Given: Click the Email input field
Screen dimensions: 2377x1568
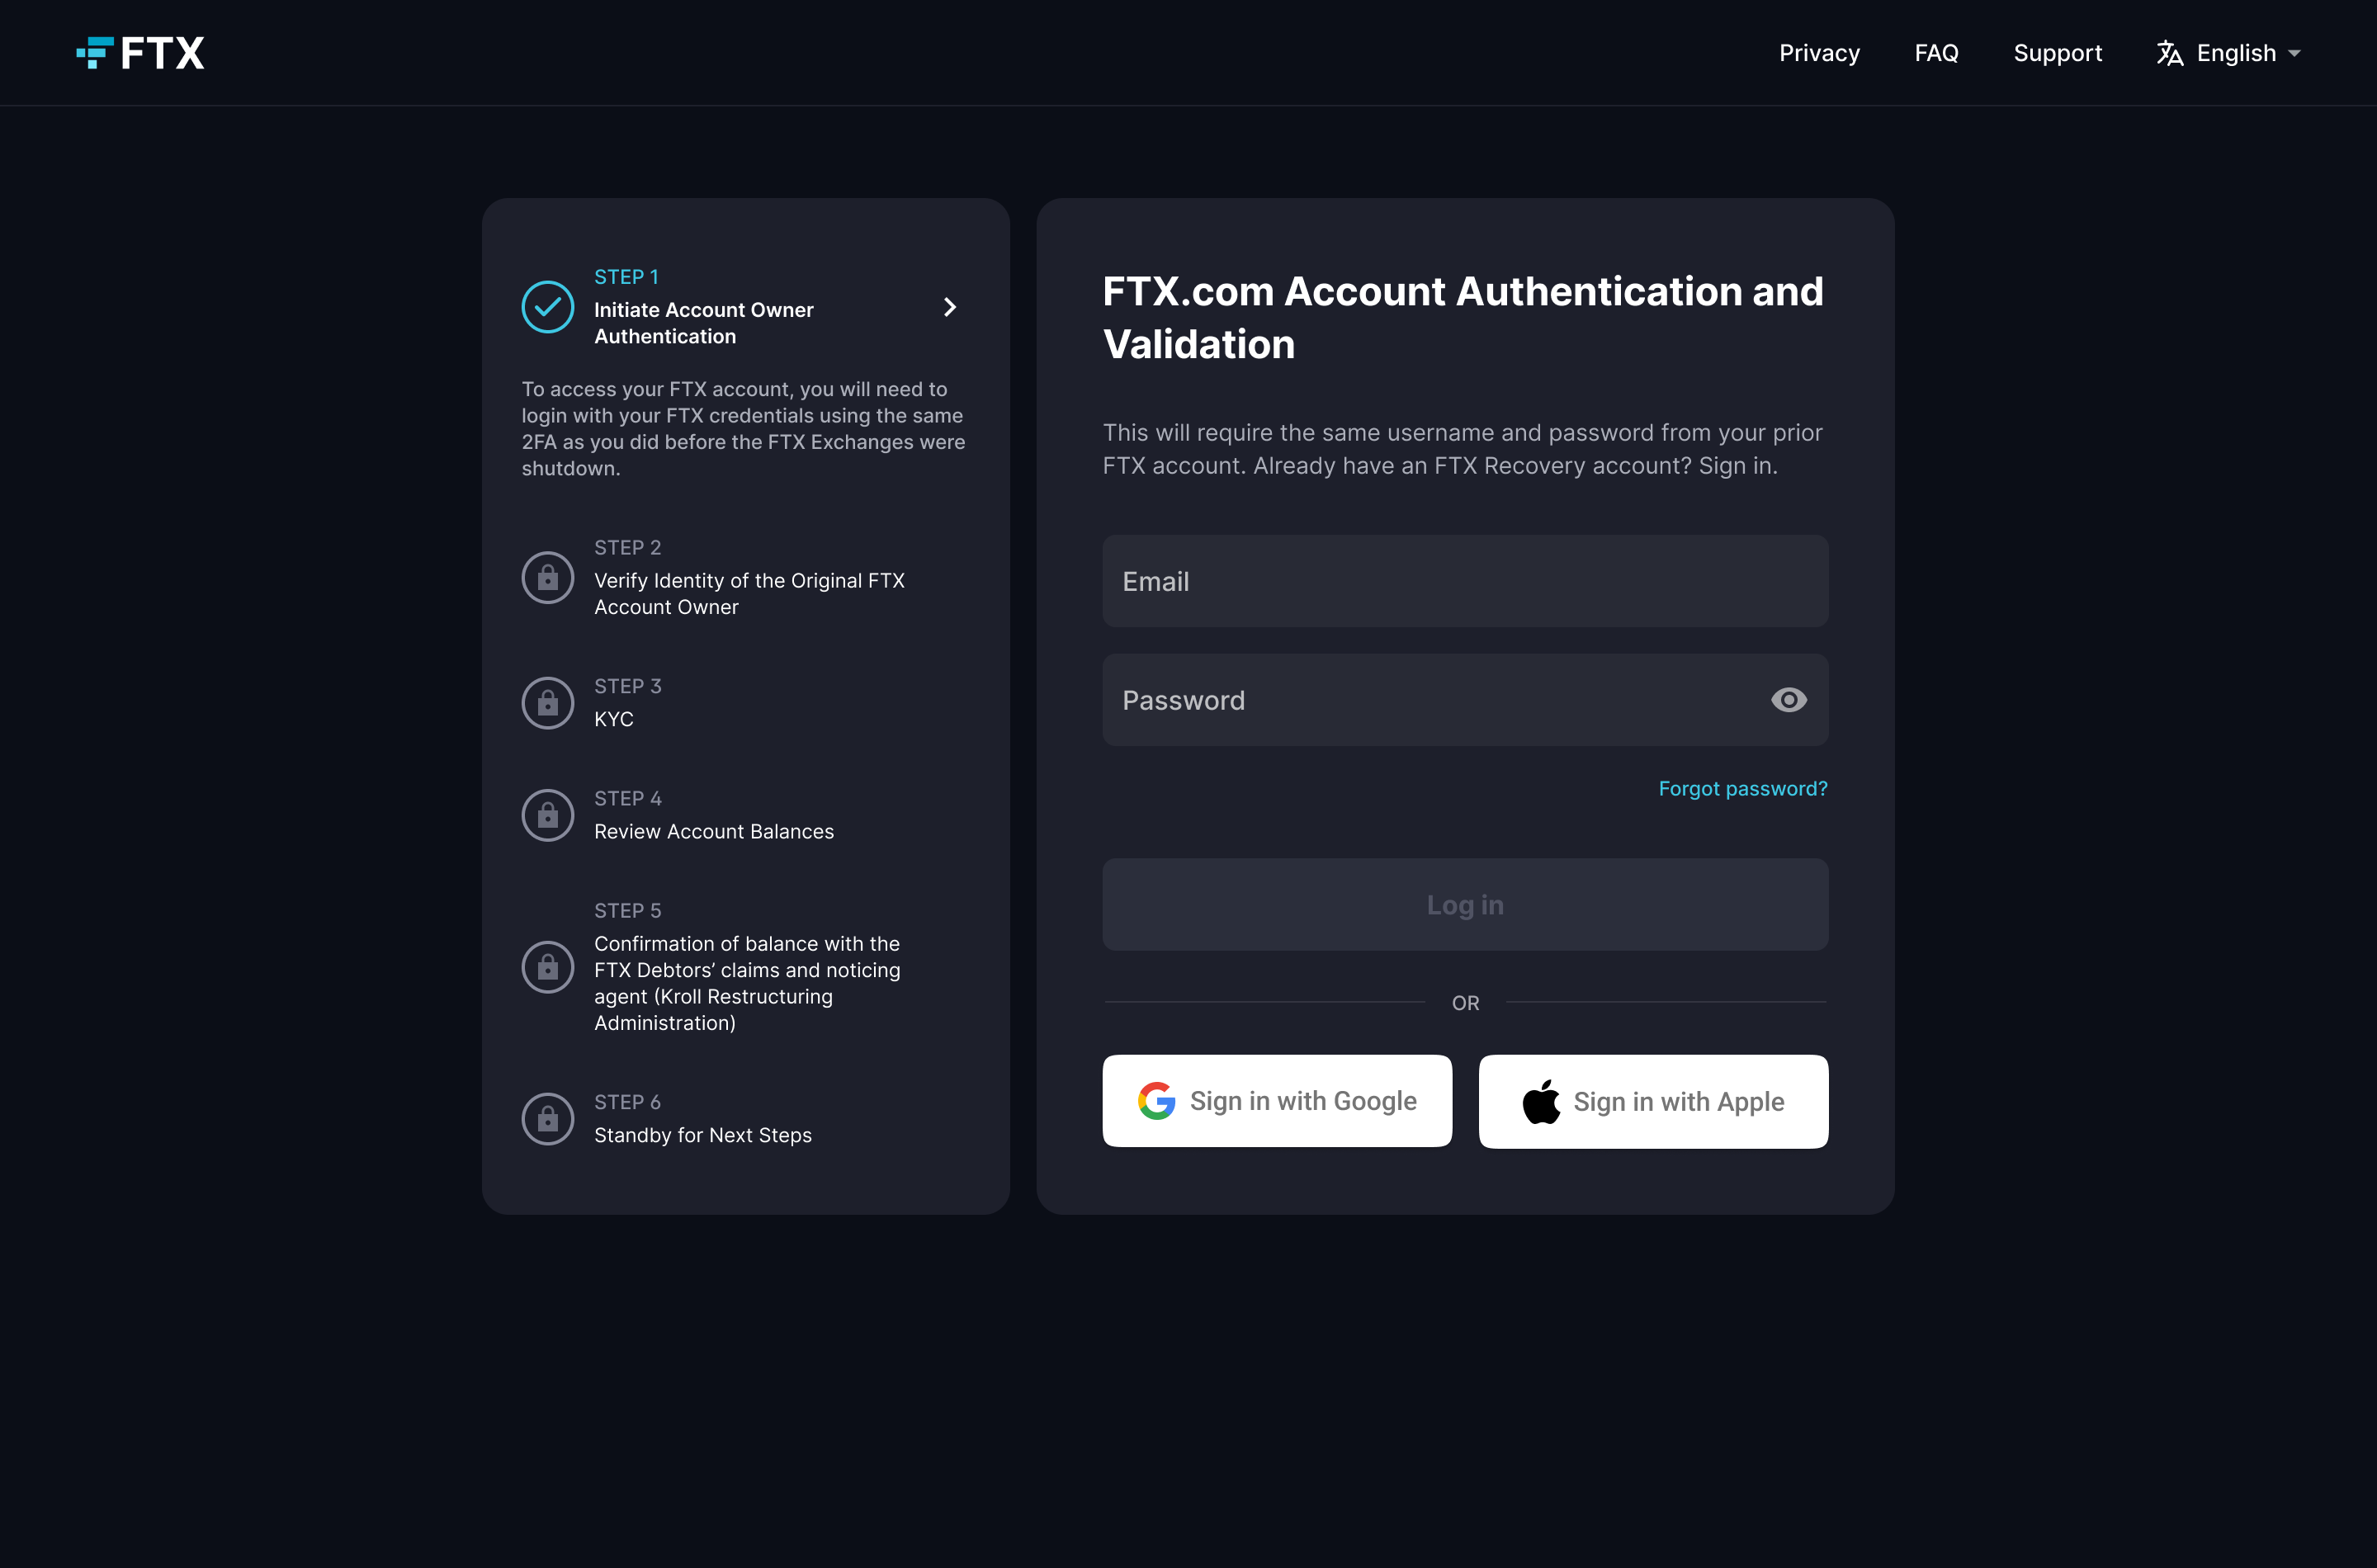Looking at the screenshot, I should coord(1465,581).
